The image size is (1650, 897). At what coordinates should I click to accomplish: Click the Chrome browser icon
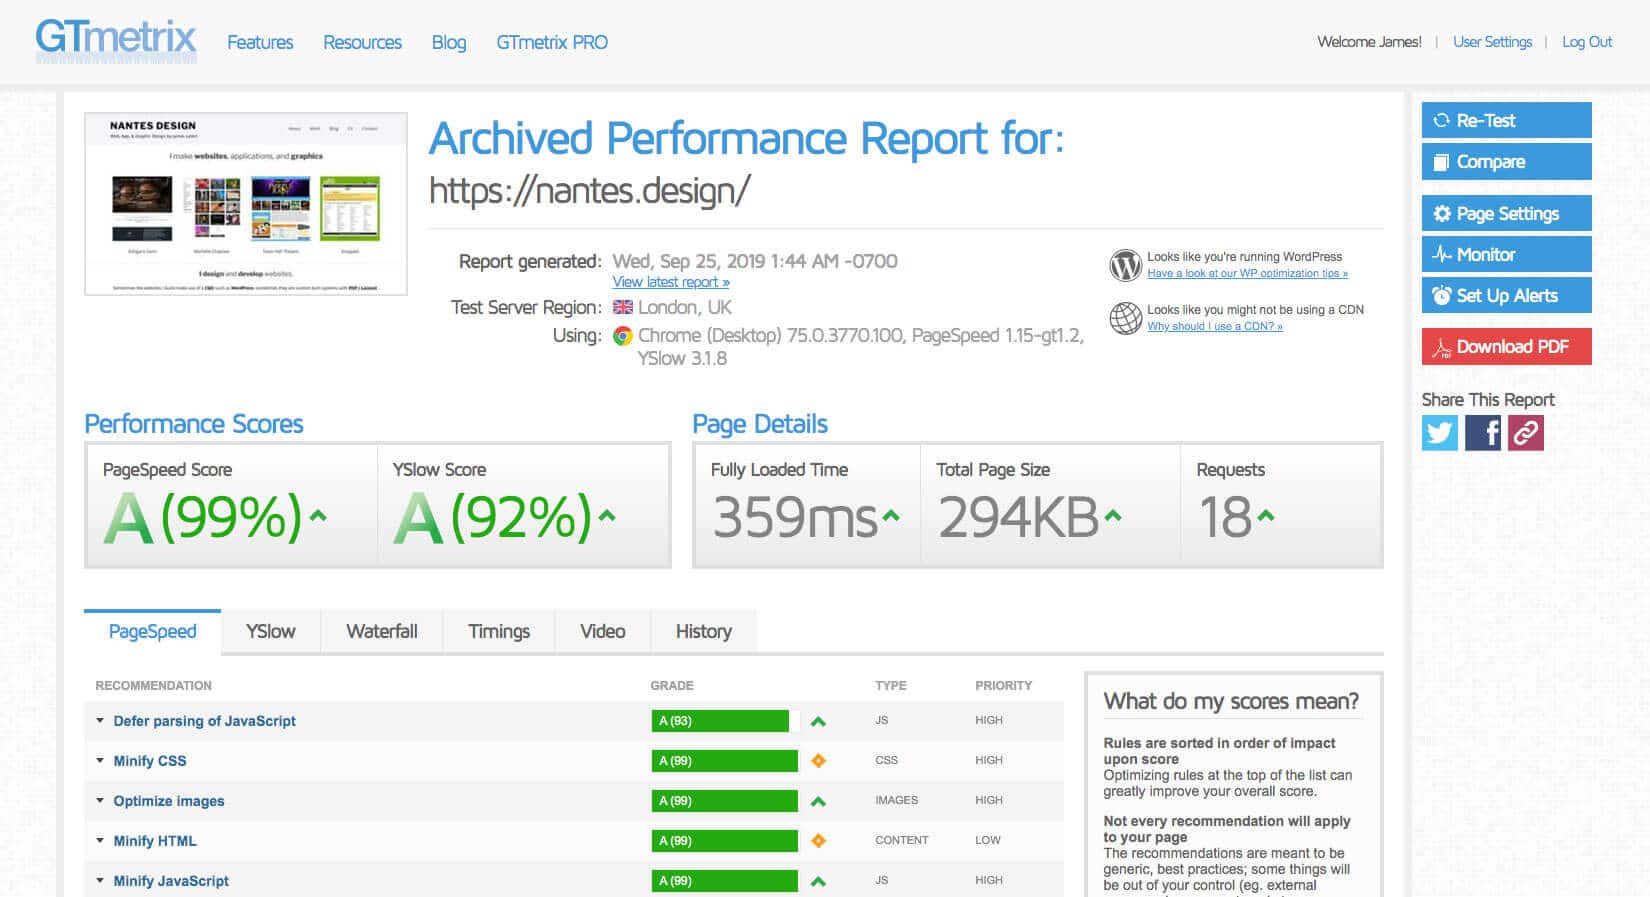(x=622, y=336)
